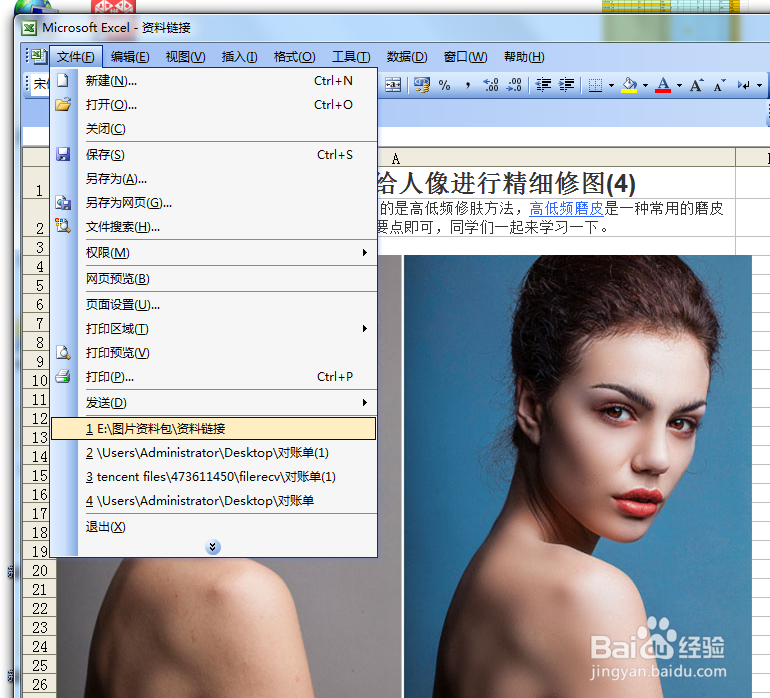770x698 pixels.
Task: Click the Increase Indent icon
Action: [x=566, y=85]
